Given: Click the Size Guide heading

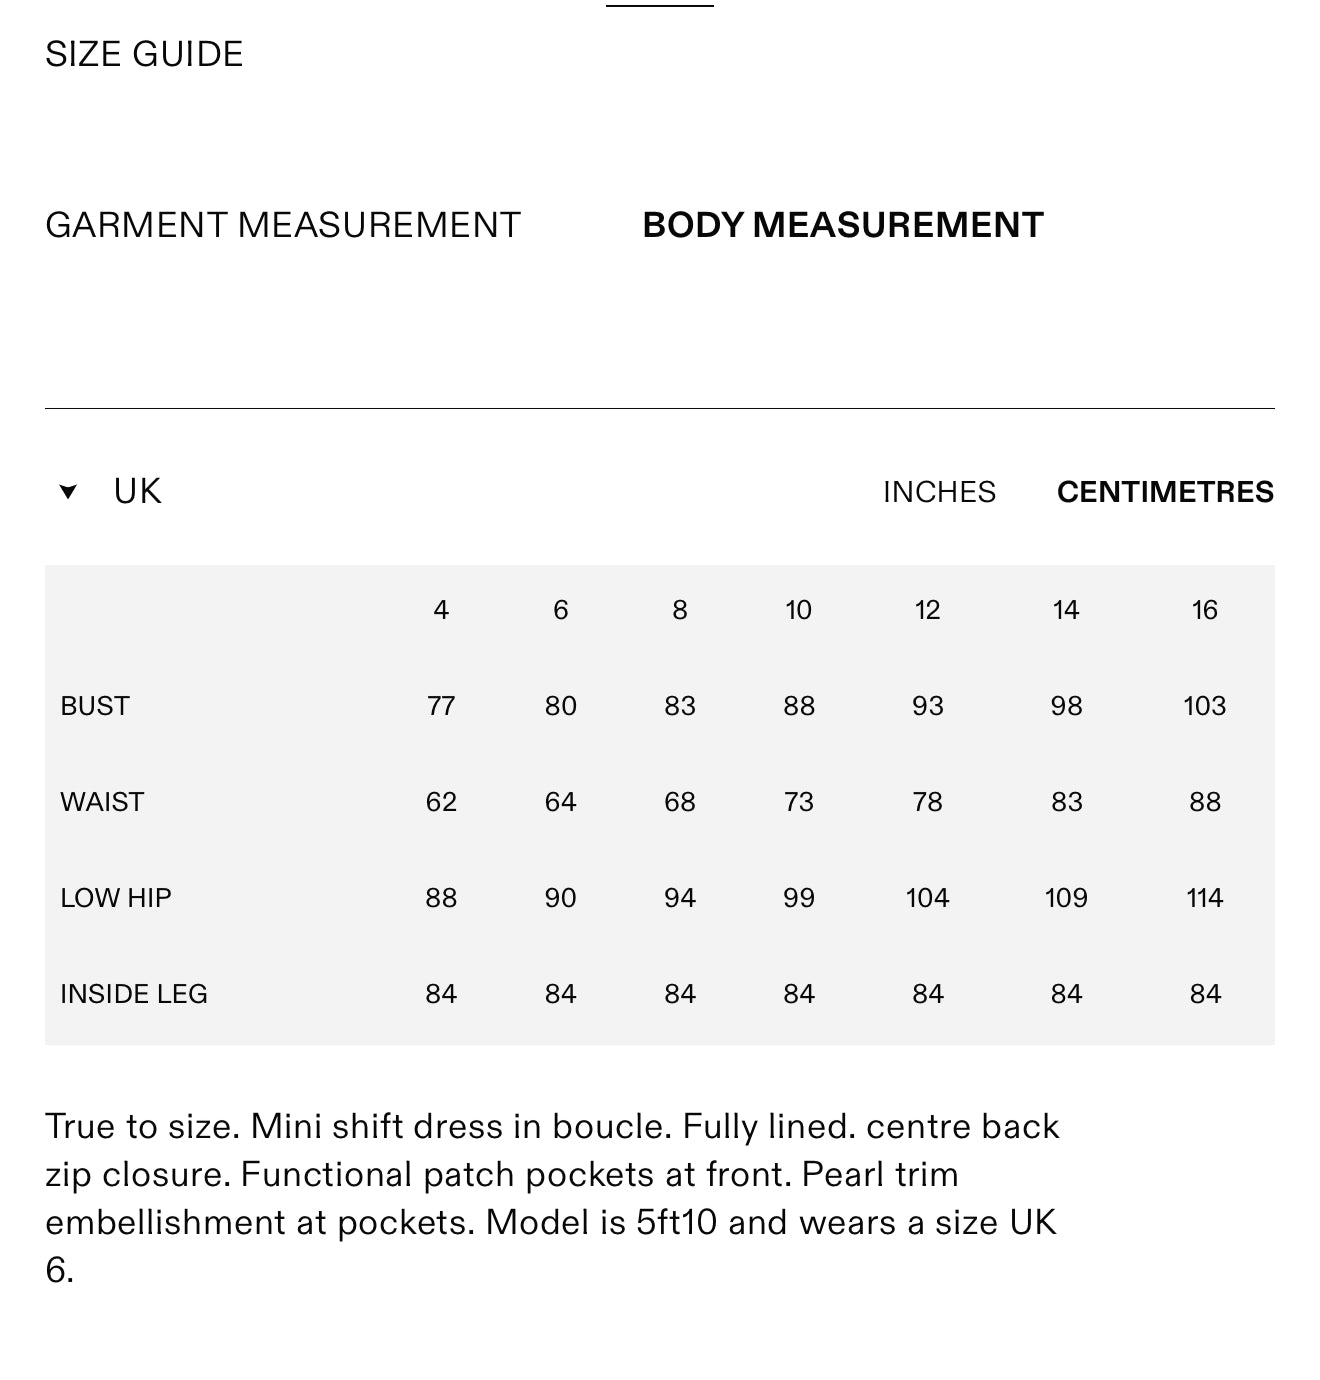Looking at the screenshot, I should pos(144,54).
